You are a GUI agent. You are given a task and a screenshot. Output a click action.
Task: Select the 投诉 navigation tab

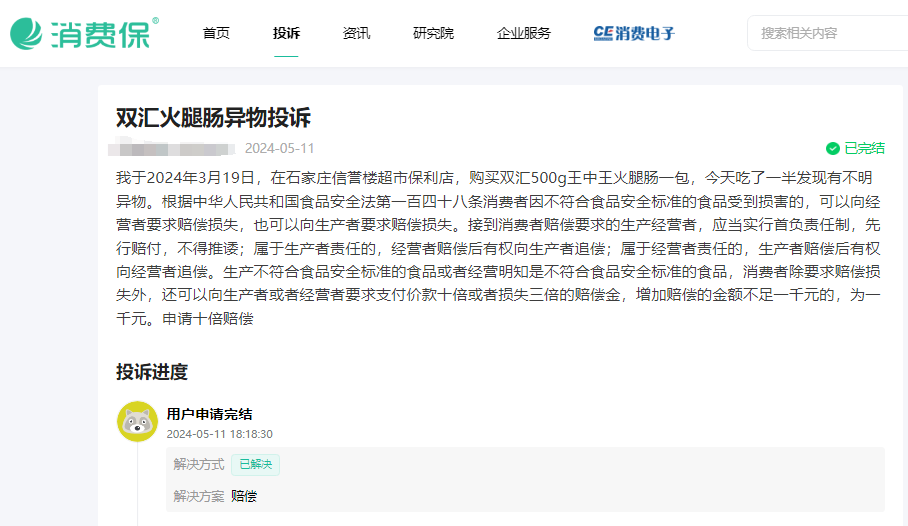286,33
